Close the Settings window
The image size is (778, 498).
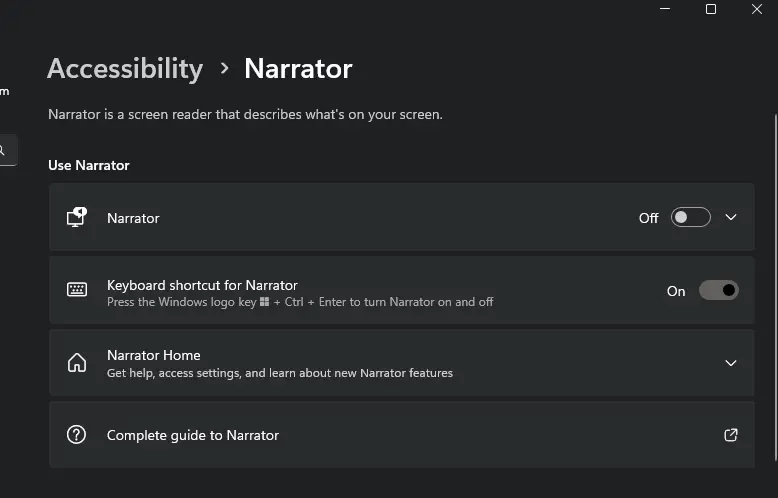click(x=757, y=9)
